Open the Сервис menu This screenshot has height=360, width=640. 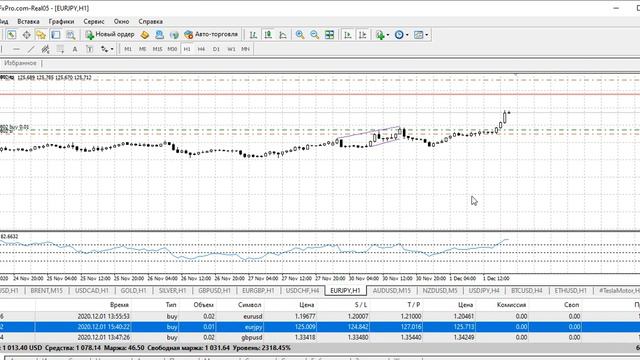tap(94, 22)
